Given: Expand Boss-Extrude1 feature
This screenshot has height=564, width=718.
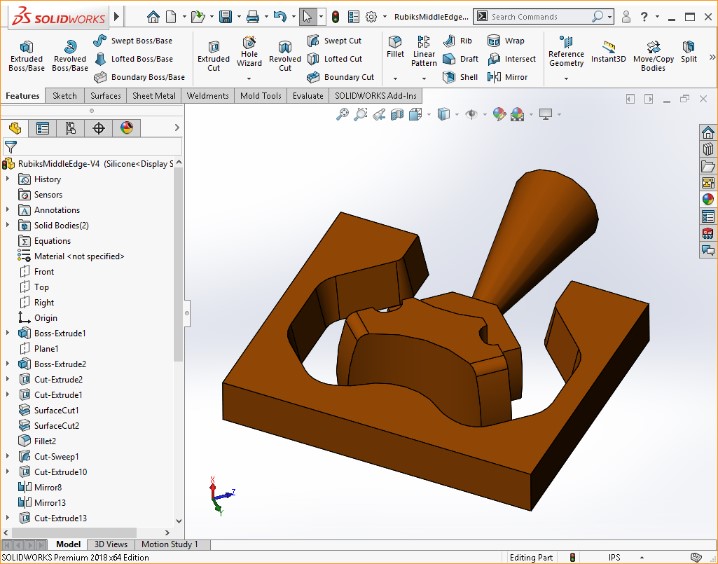Looking at the screenshot, I should click(x=7, y=333).
